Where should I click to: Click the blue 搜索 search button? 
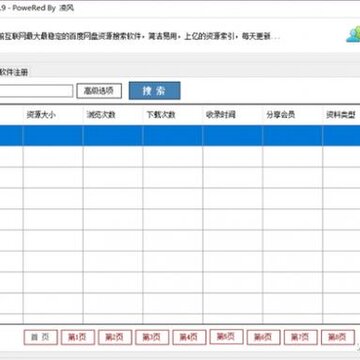point(155,91)
